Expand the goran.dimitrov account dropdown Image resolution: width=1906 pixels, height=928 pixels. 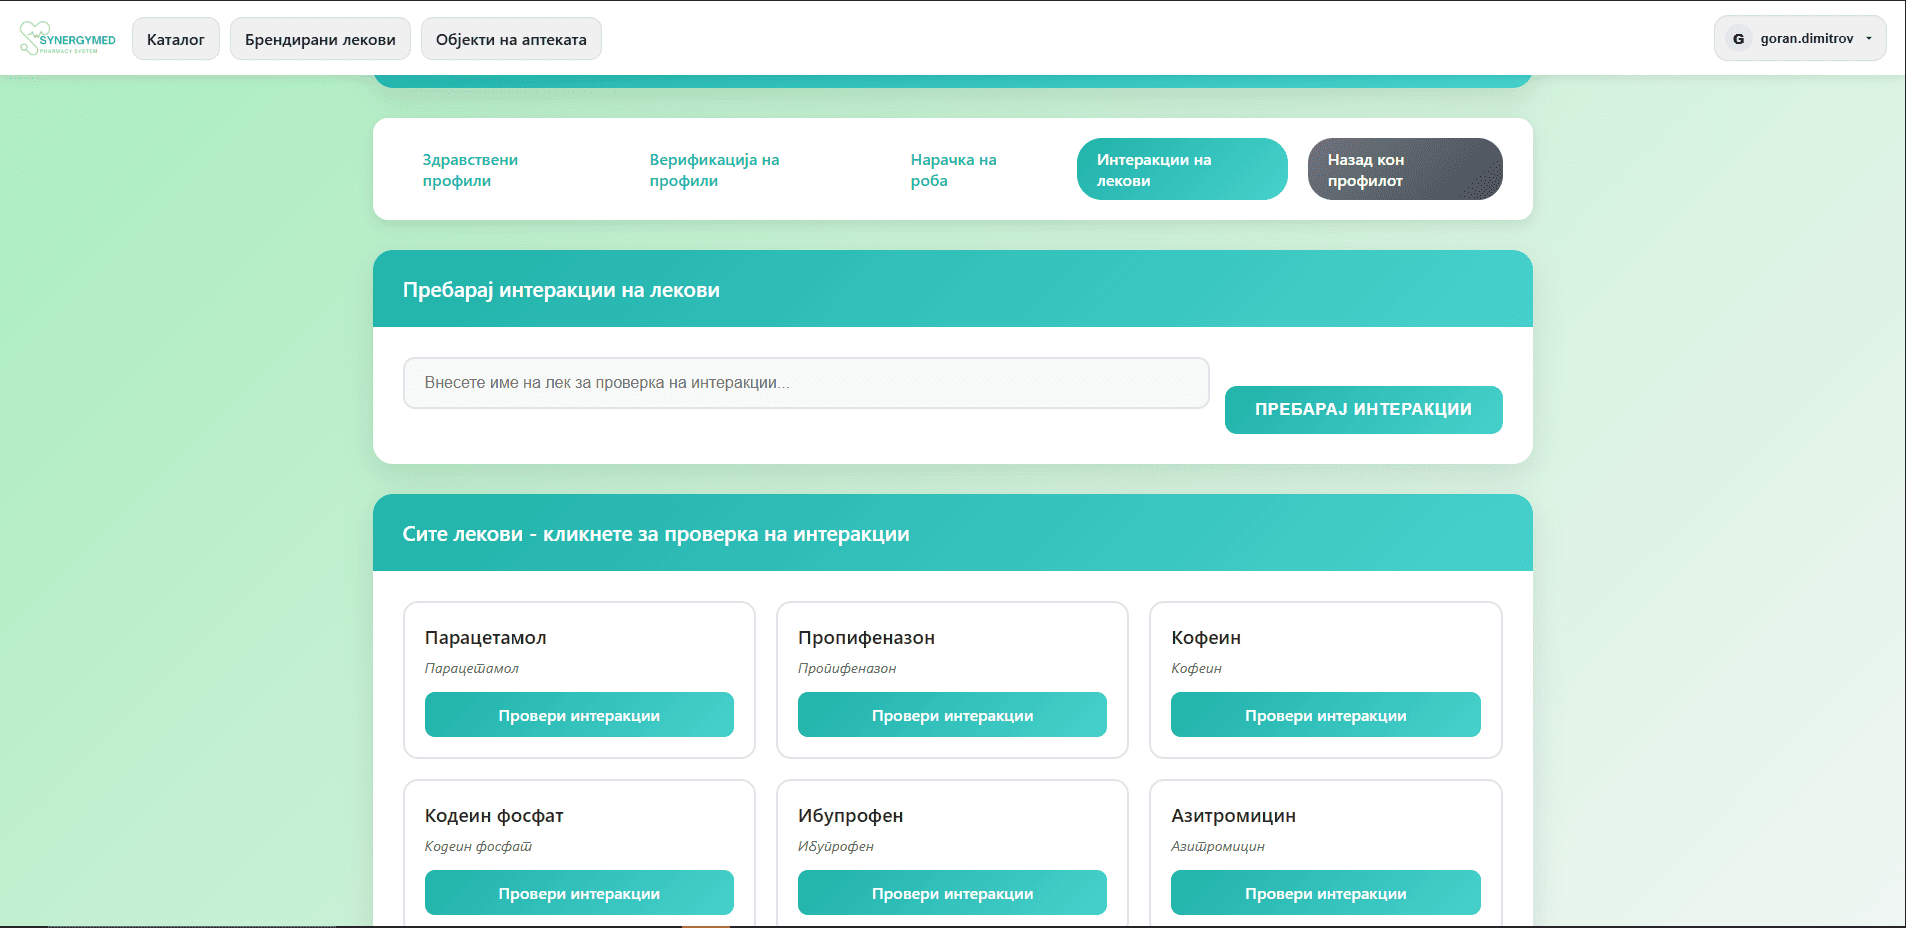pyautogui.click(x=1868, y=39)
